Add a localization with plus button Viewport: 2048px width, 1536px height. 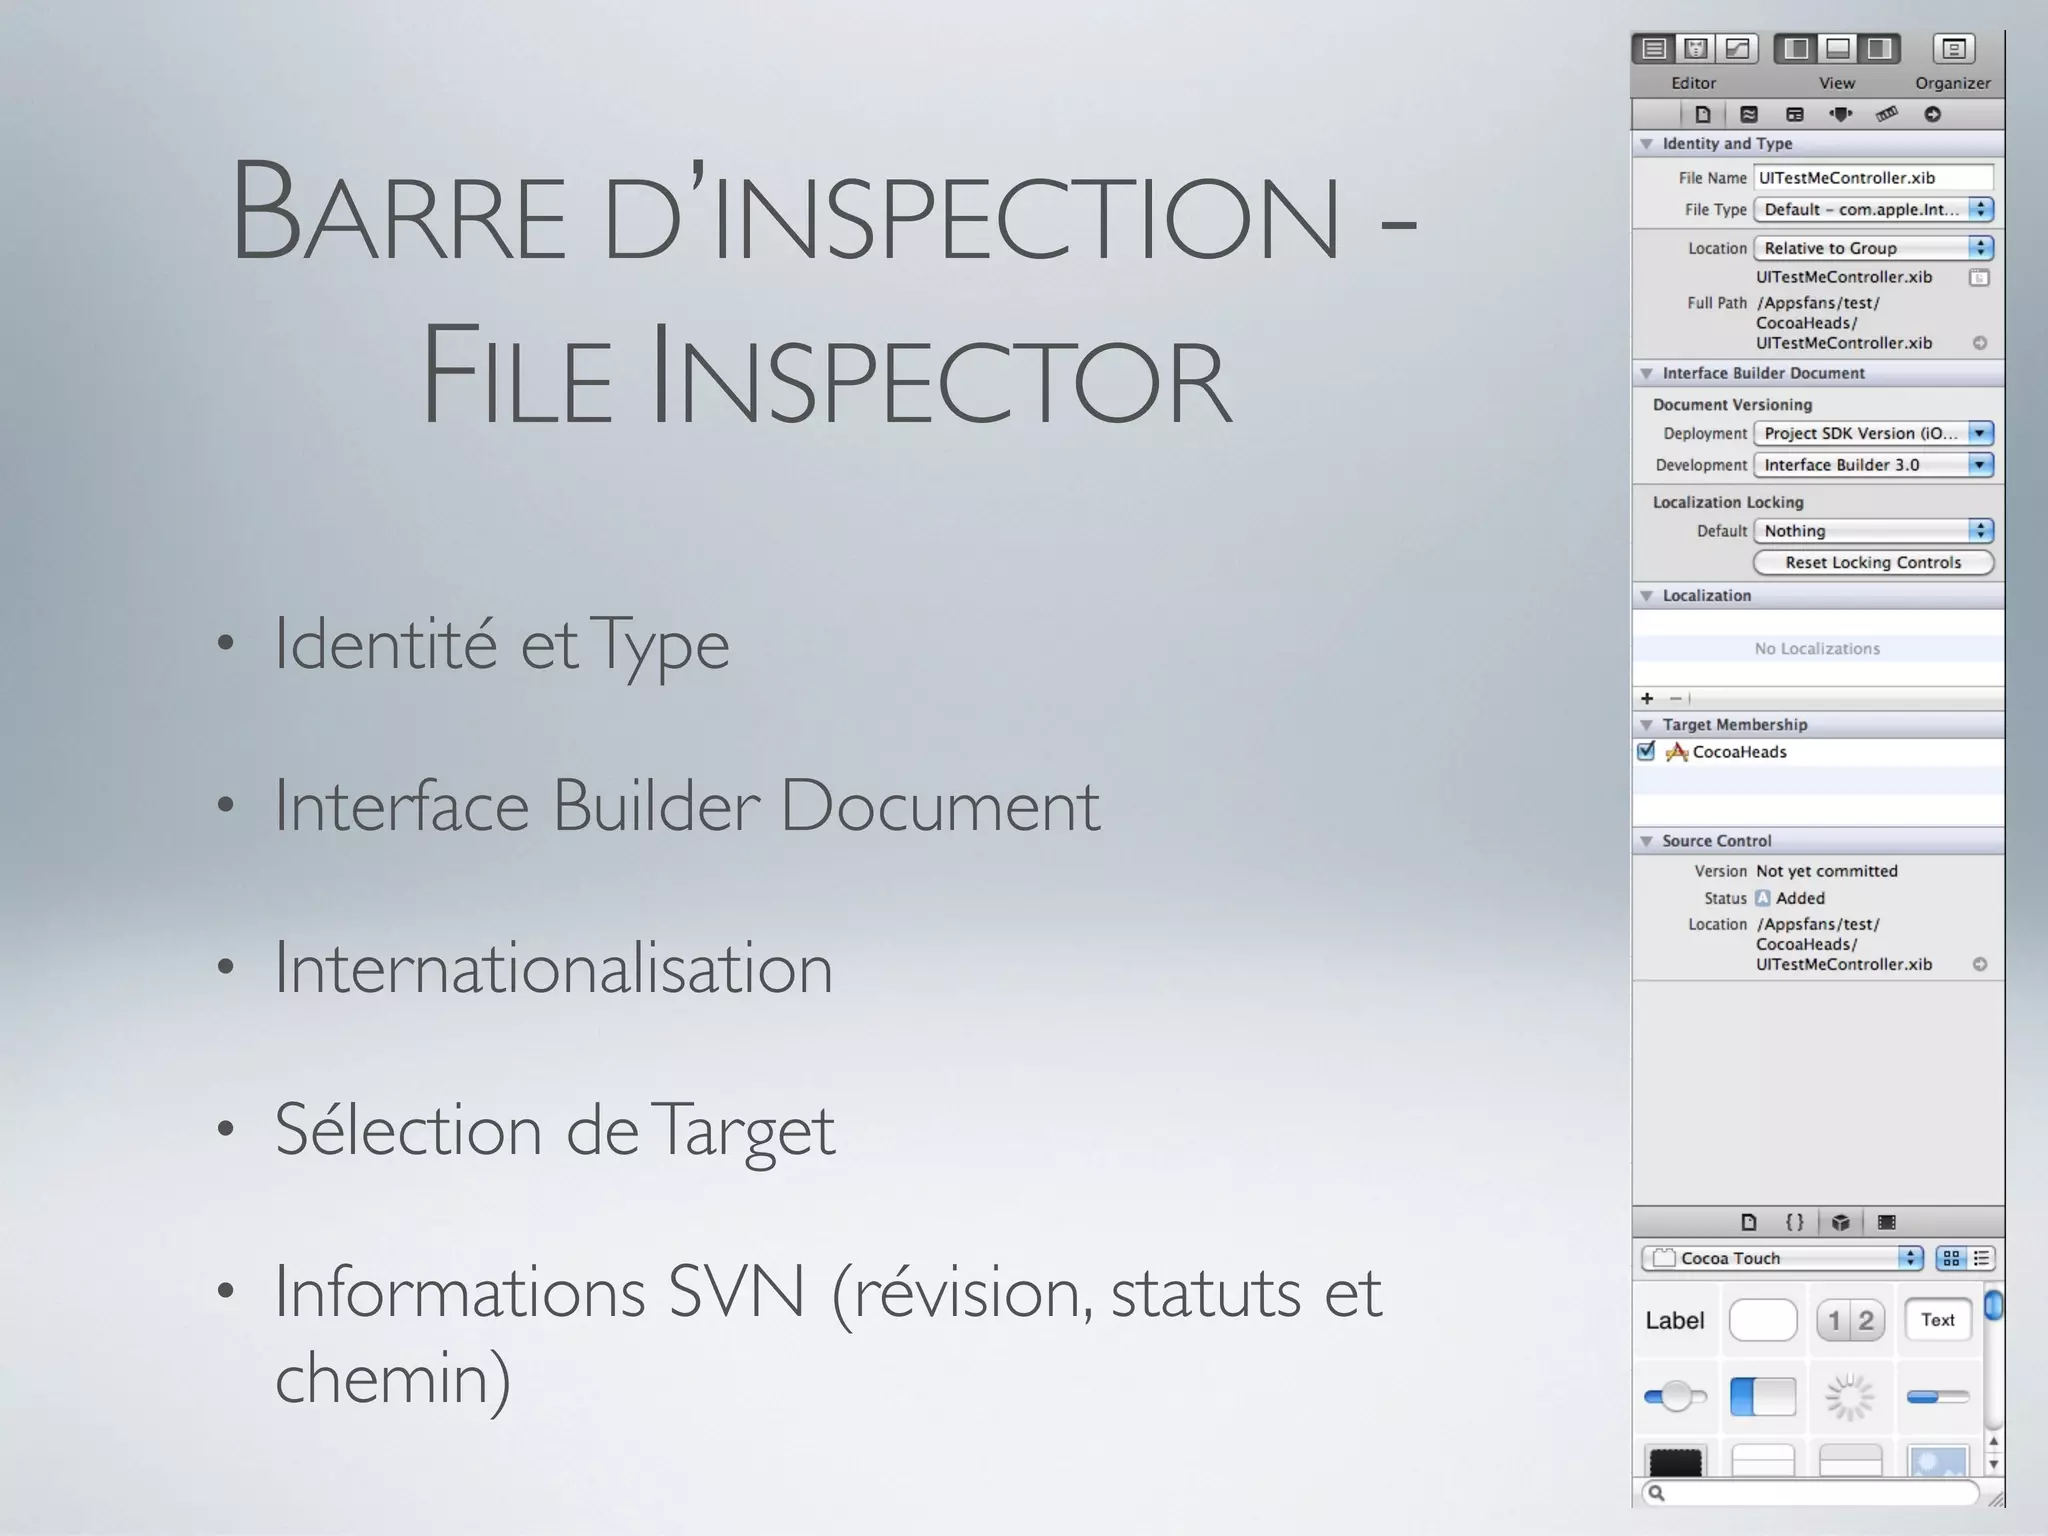tap(1647, 698)
